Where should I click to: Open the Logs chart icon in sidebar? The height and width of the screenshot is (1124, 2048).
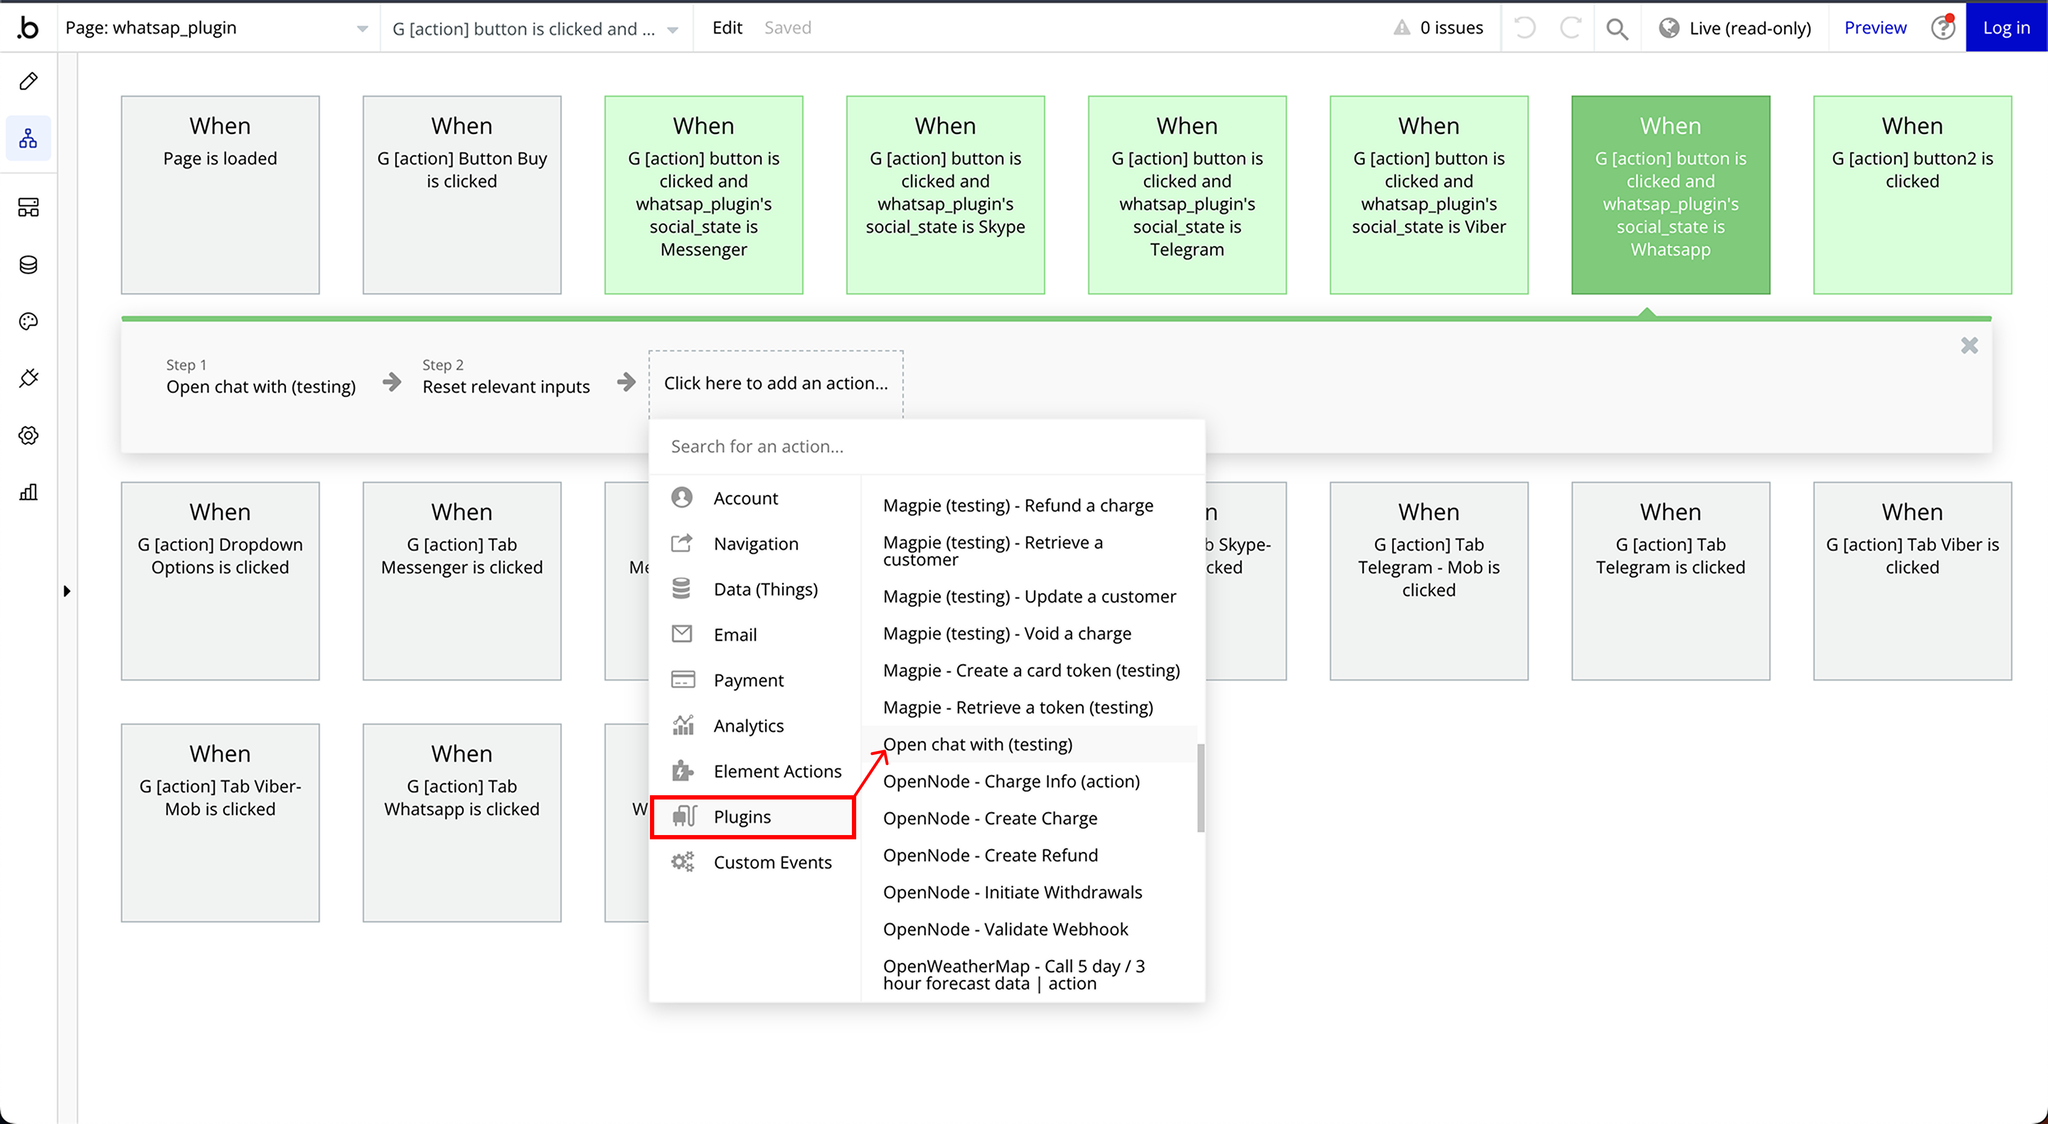pyautogui.click(x=28, y=492)
